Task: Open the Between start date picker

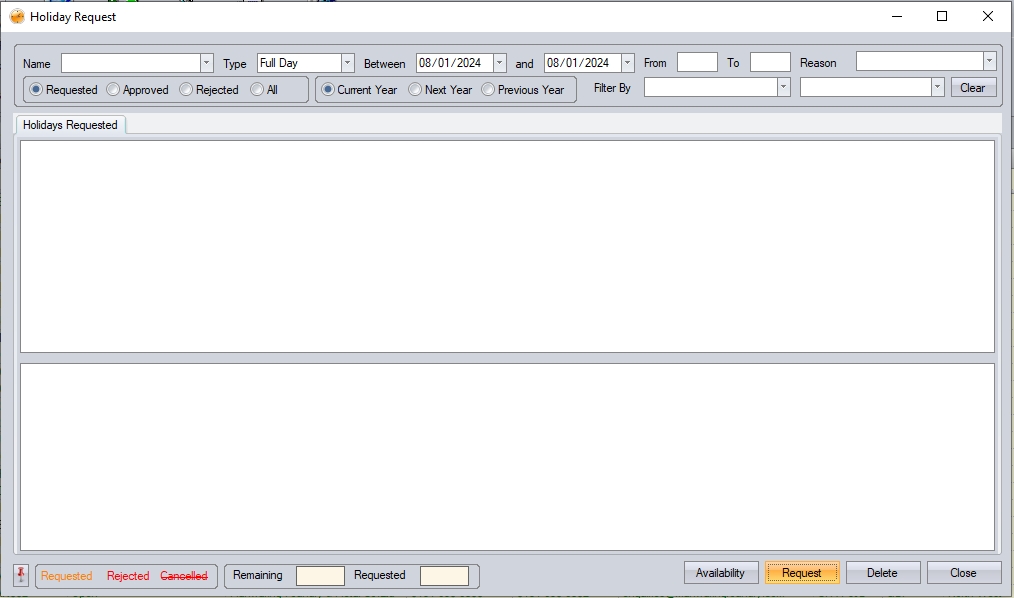Action: [500, 63]
